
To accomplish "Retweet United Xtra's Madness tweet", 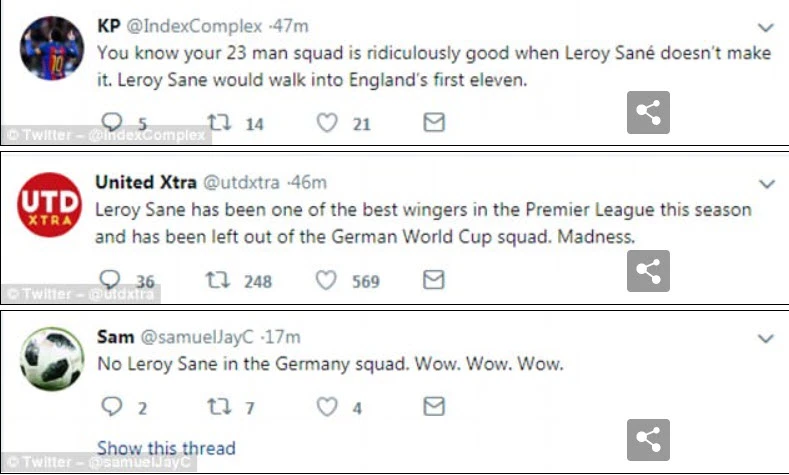I will coord(216,281).
